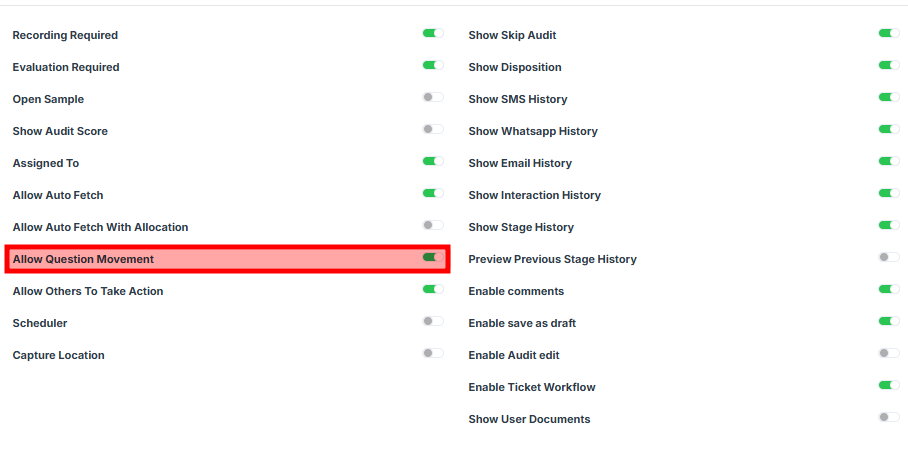This screenshot has height=449, width=908.
Task: Disable the Show Skip Audit toggle
Action: [889, 33]
